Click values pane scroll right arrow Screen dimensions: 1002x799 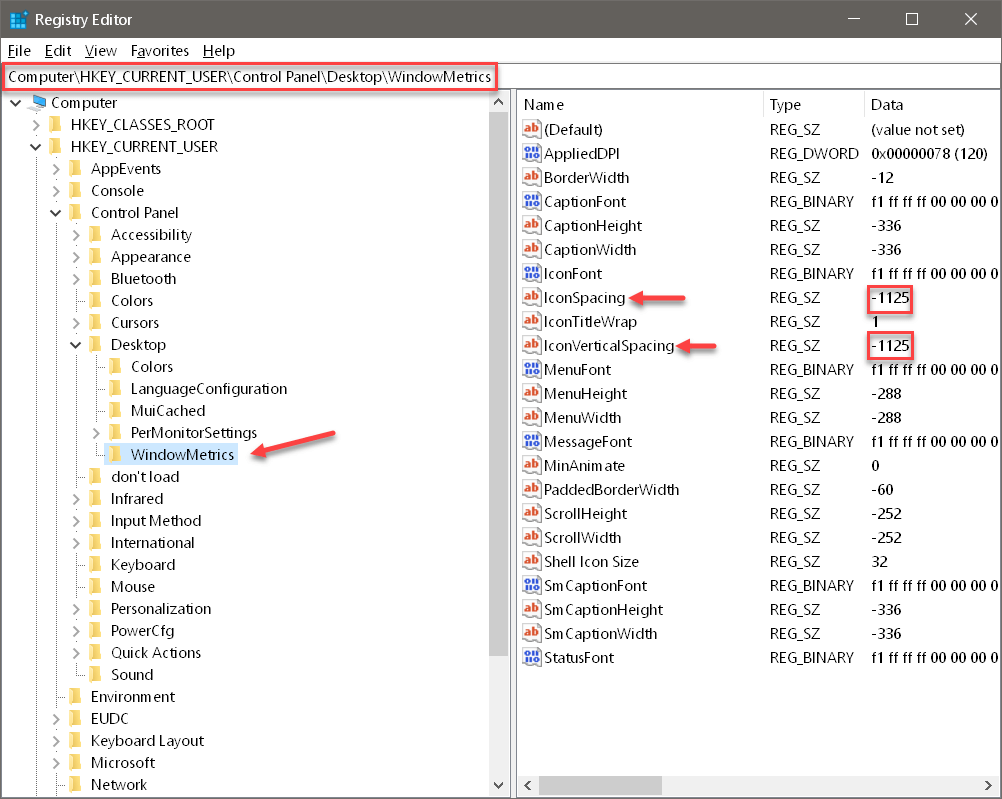click(989, 785)
